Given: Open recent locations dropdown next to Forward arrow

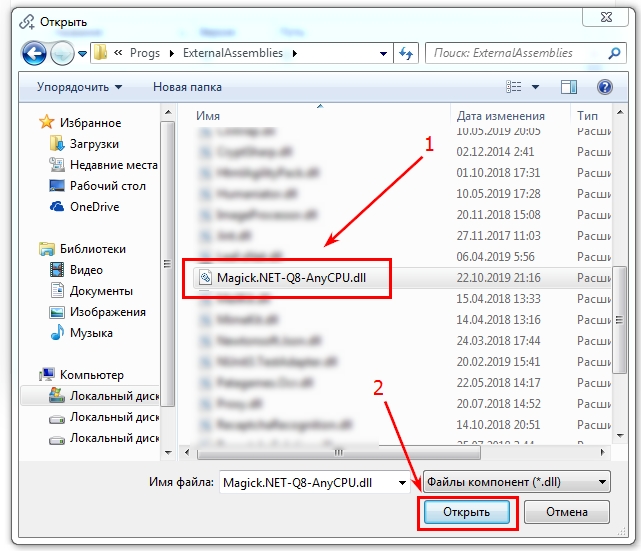Looking at the screenshot, I should click(83, 54).
